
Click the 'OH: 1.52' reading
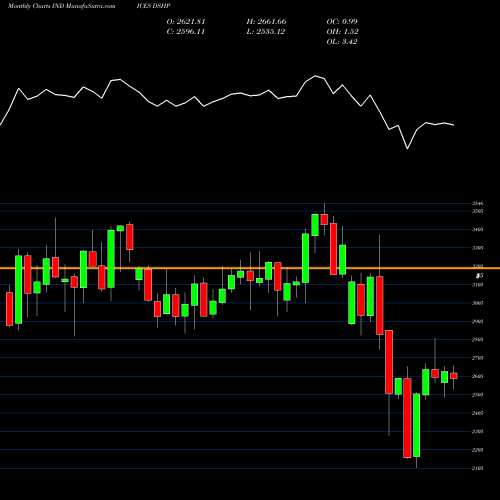pyautogui.click(x=342, y=32)
